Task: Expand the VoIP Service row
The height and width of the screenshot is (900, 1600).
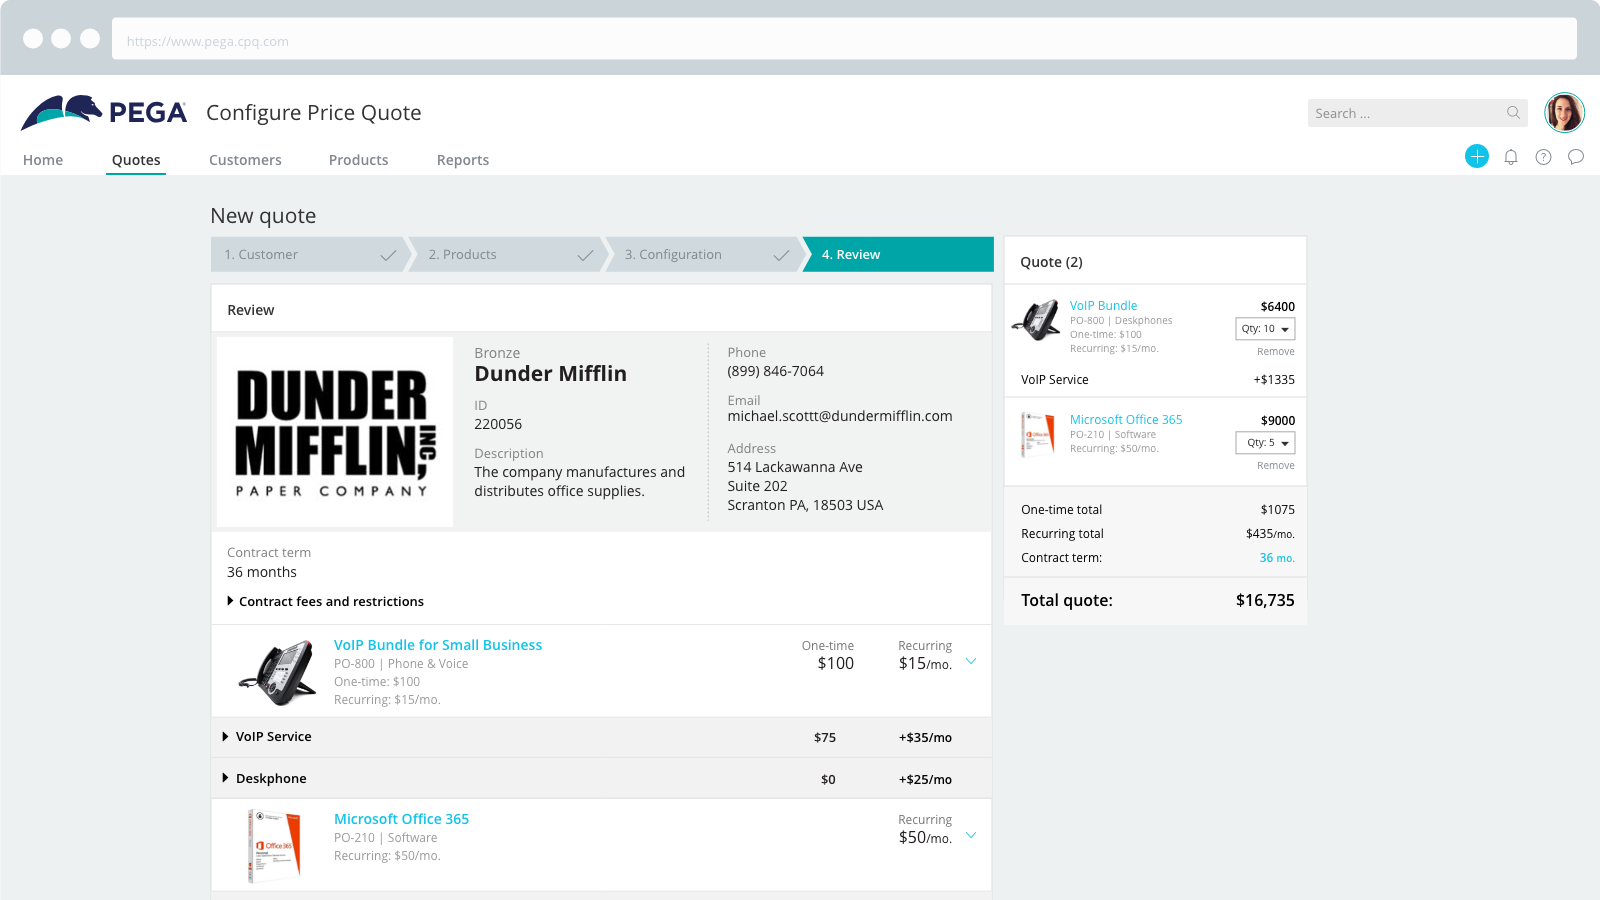Action: click(226, 737)
